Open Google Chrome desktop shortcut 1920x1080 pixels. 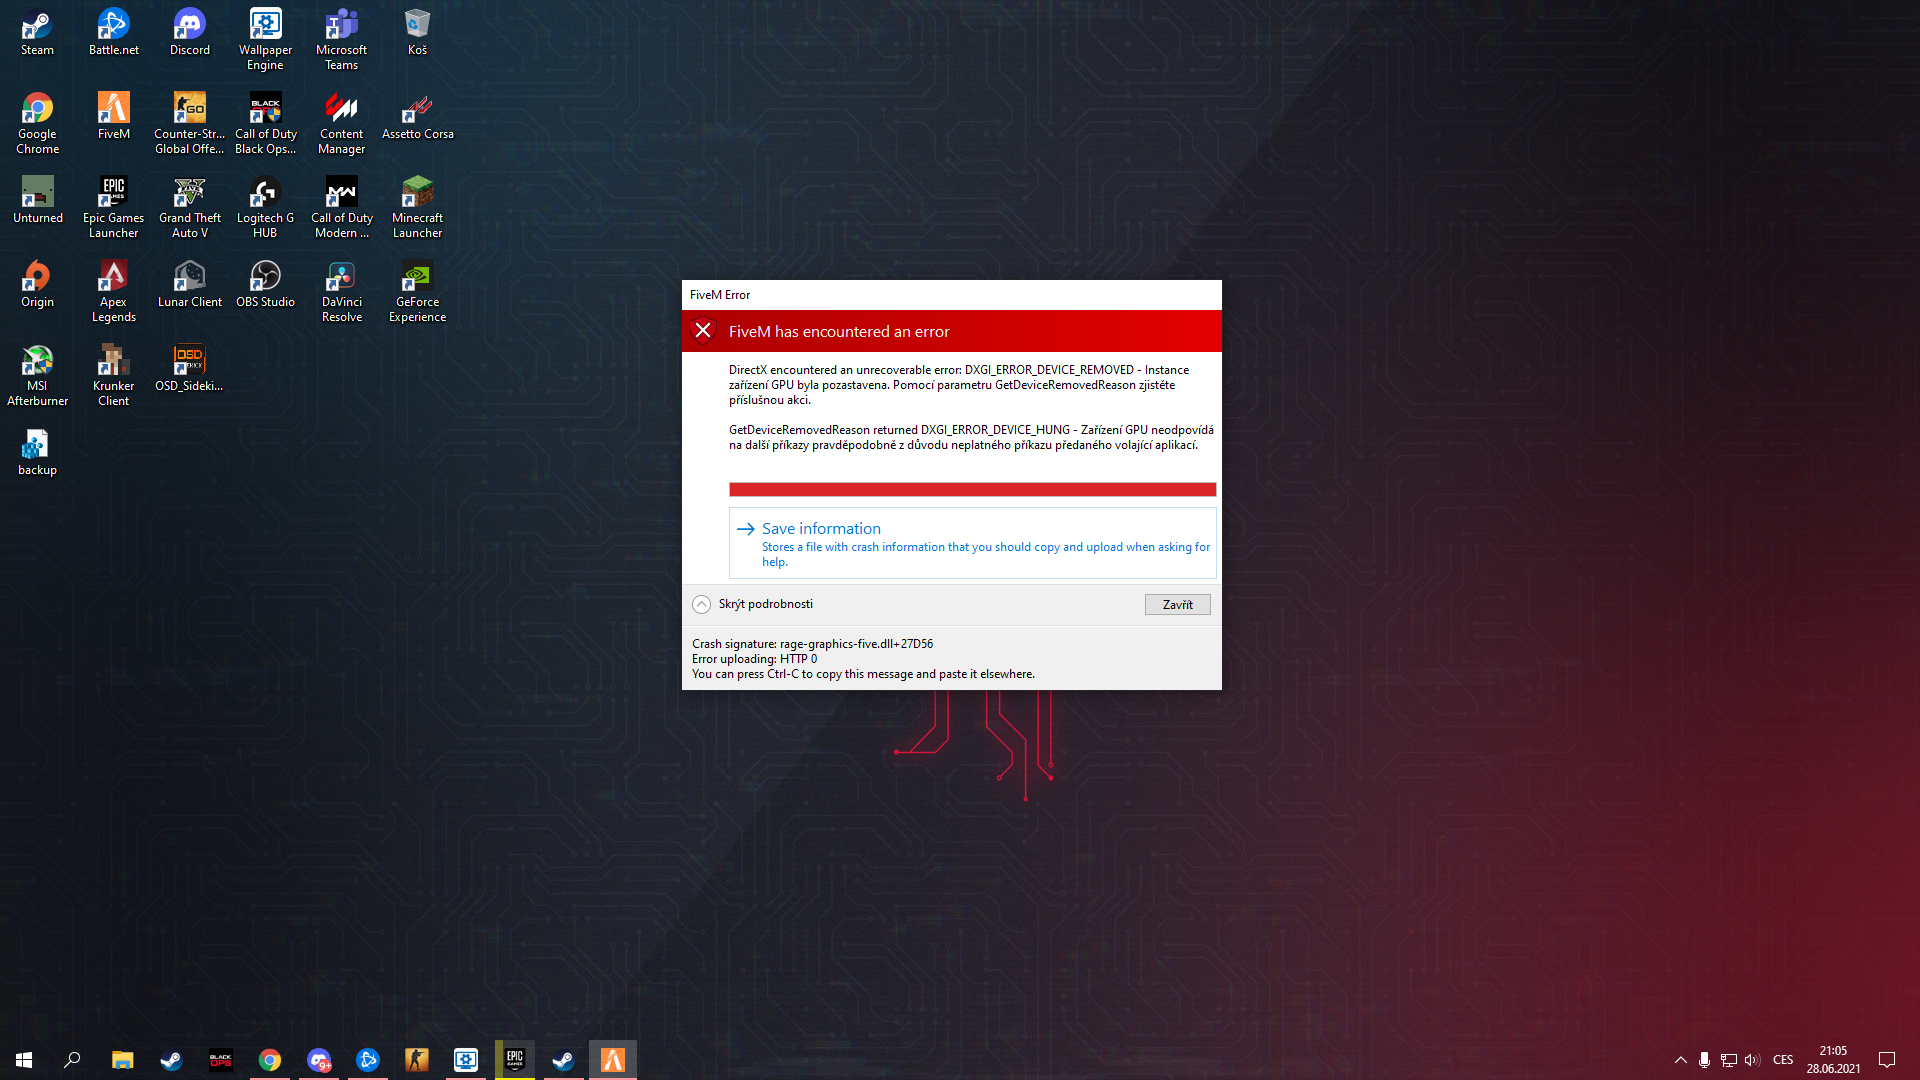(x=37, y=124)
